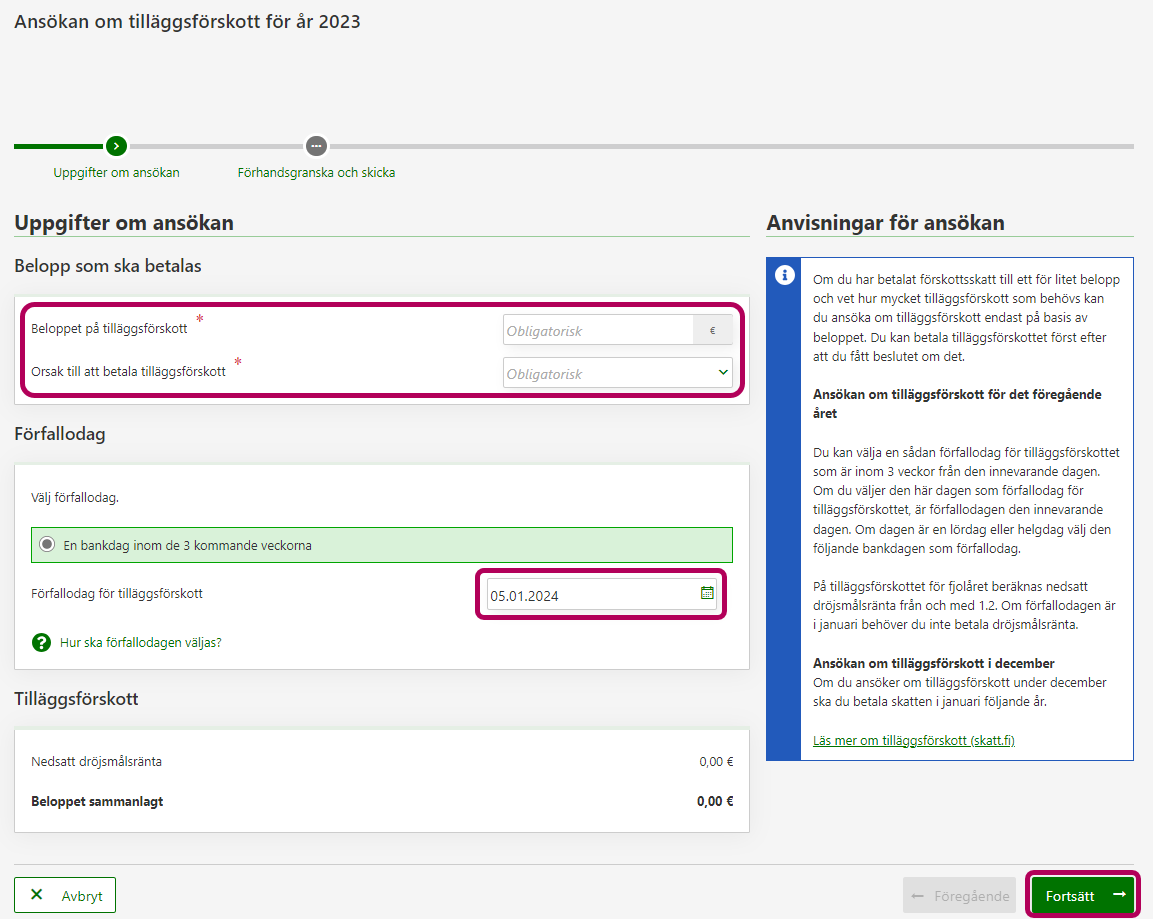This screenshot has width=1153, height=919.
Task: Click the Beloppet sammanlagt total of 0,00 €
Action: (x=715, y=801)
